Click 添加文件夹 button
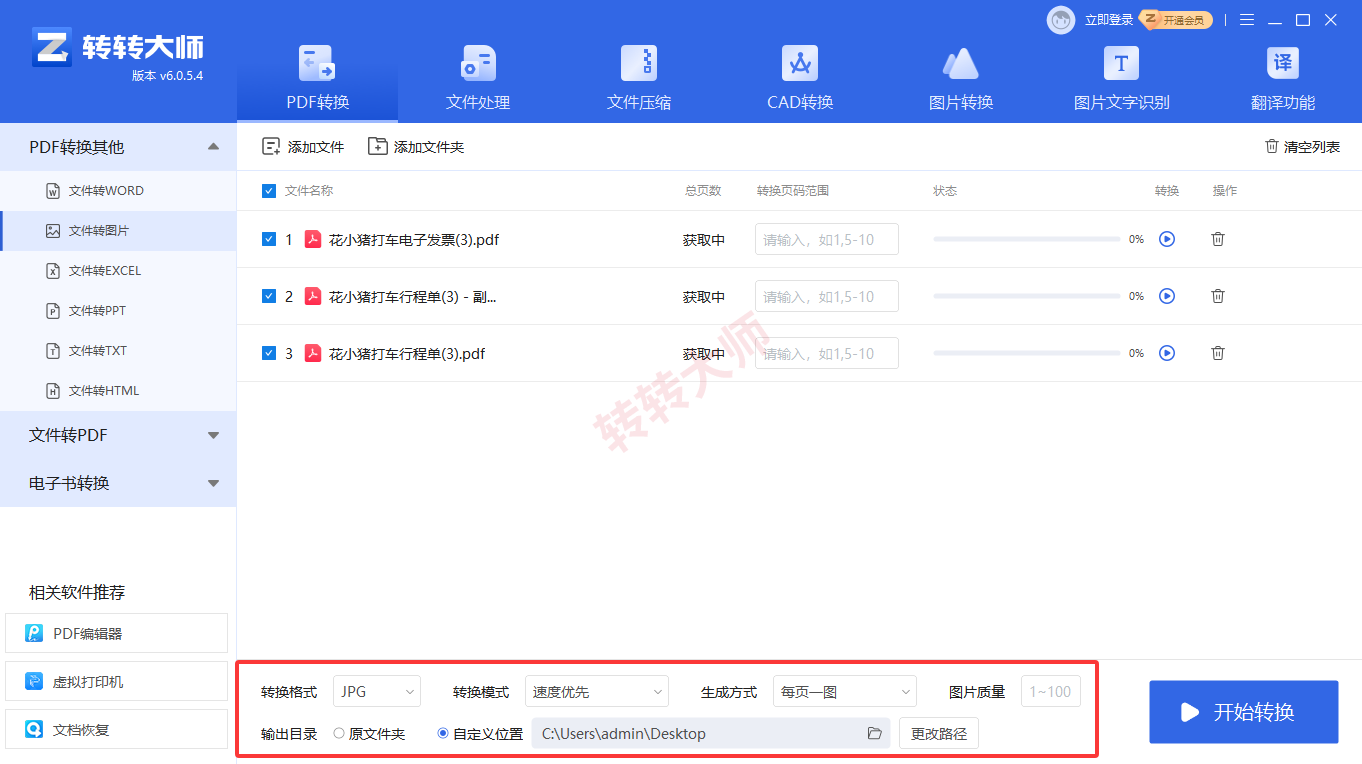1362x764 pixels. [416, 147]
